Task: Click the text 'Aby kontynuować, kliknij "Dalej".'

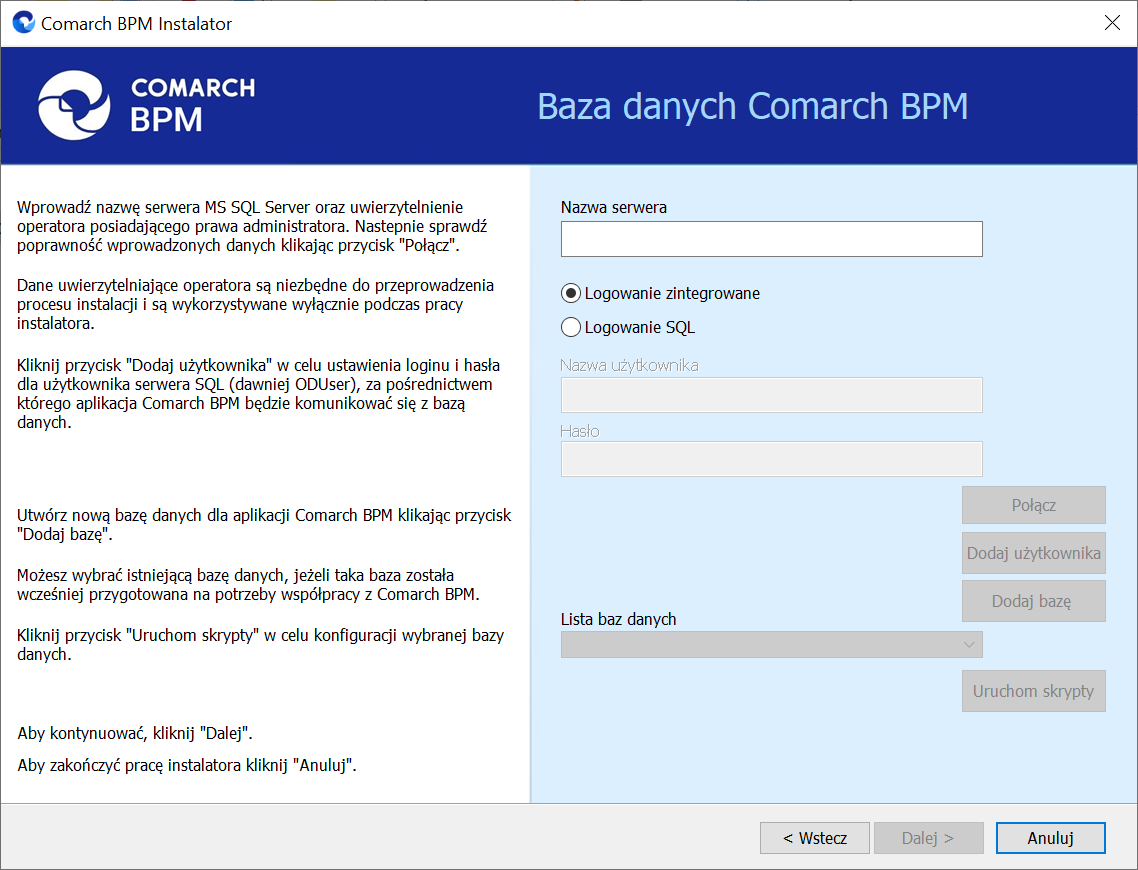Action: coord(135,733)
